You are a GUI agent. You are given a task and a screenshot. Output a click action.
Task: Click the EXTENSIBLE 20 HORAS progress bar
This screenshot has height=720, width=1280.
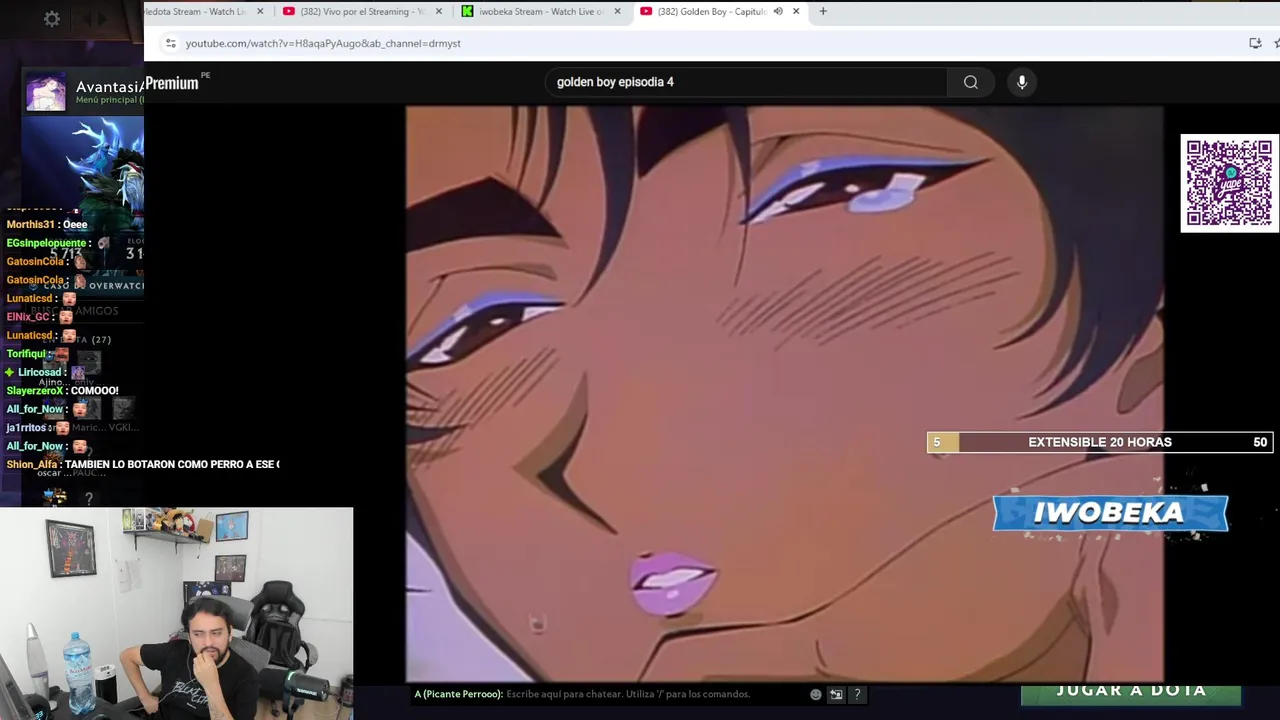point(1100,442)
